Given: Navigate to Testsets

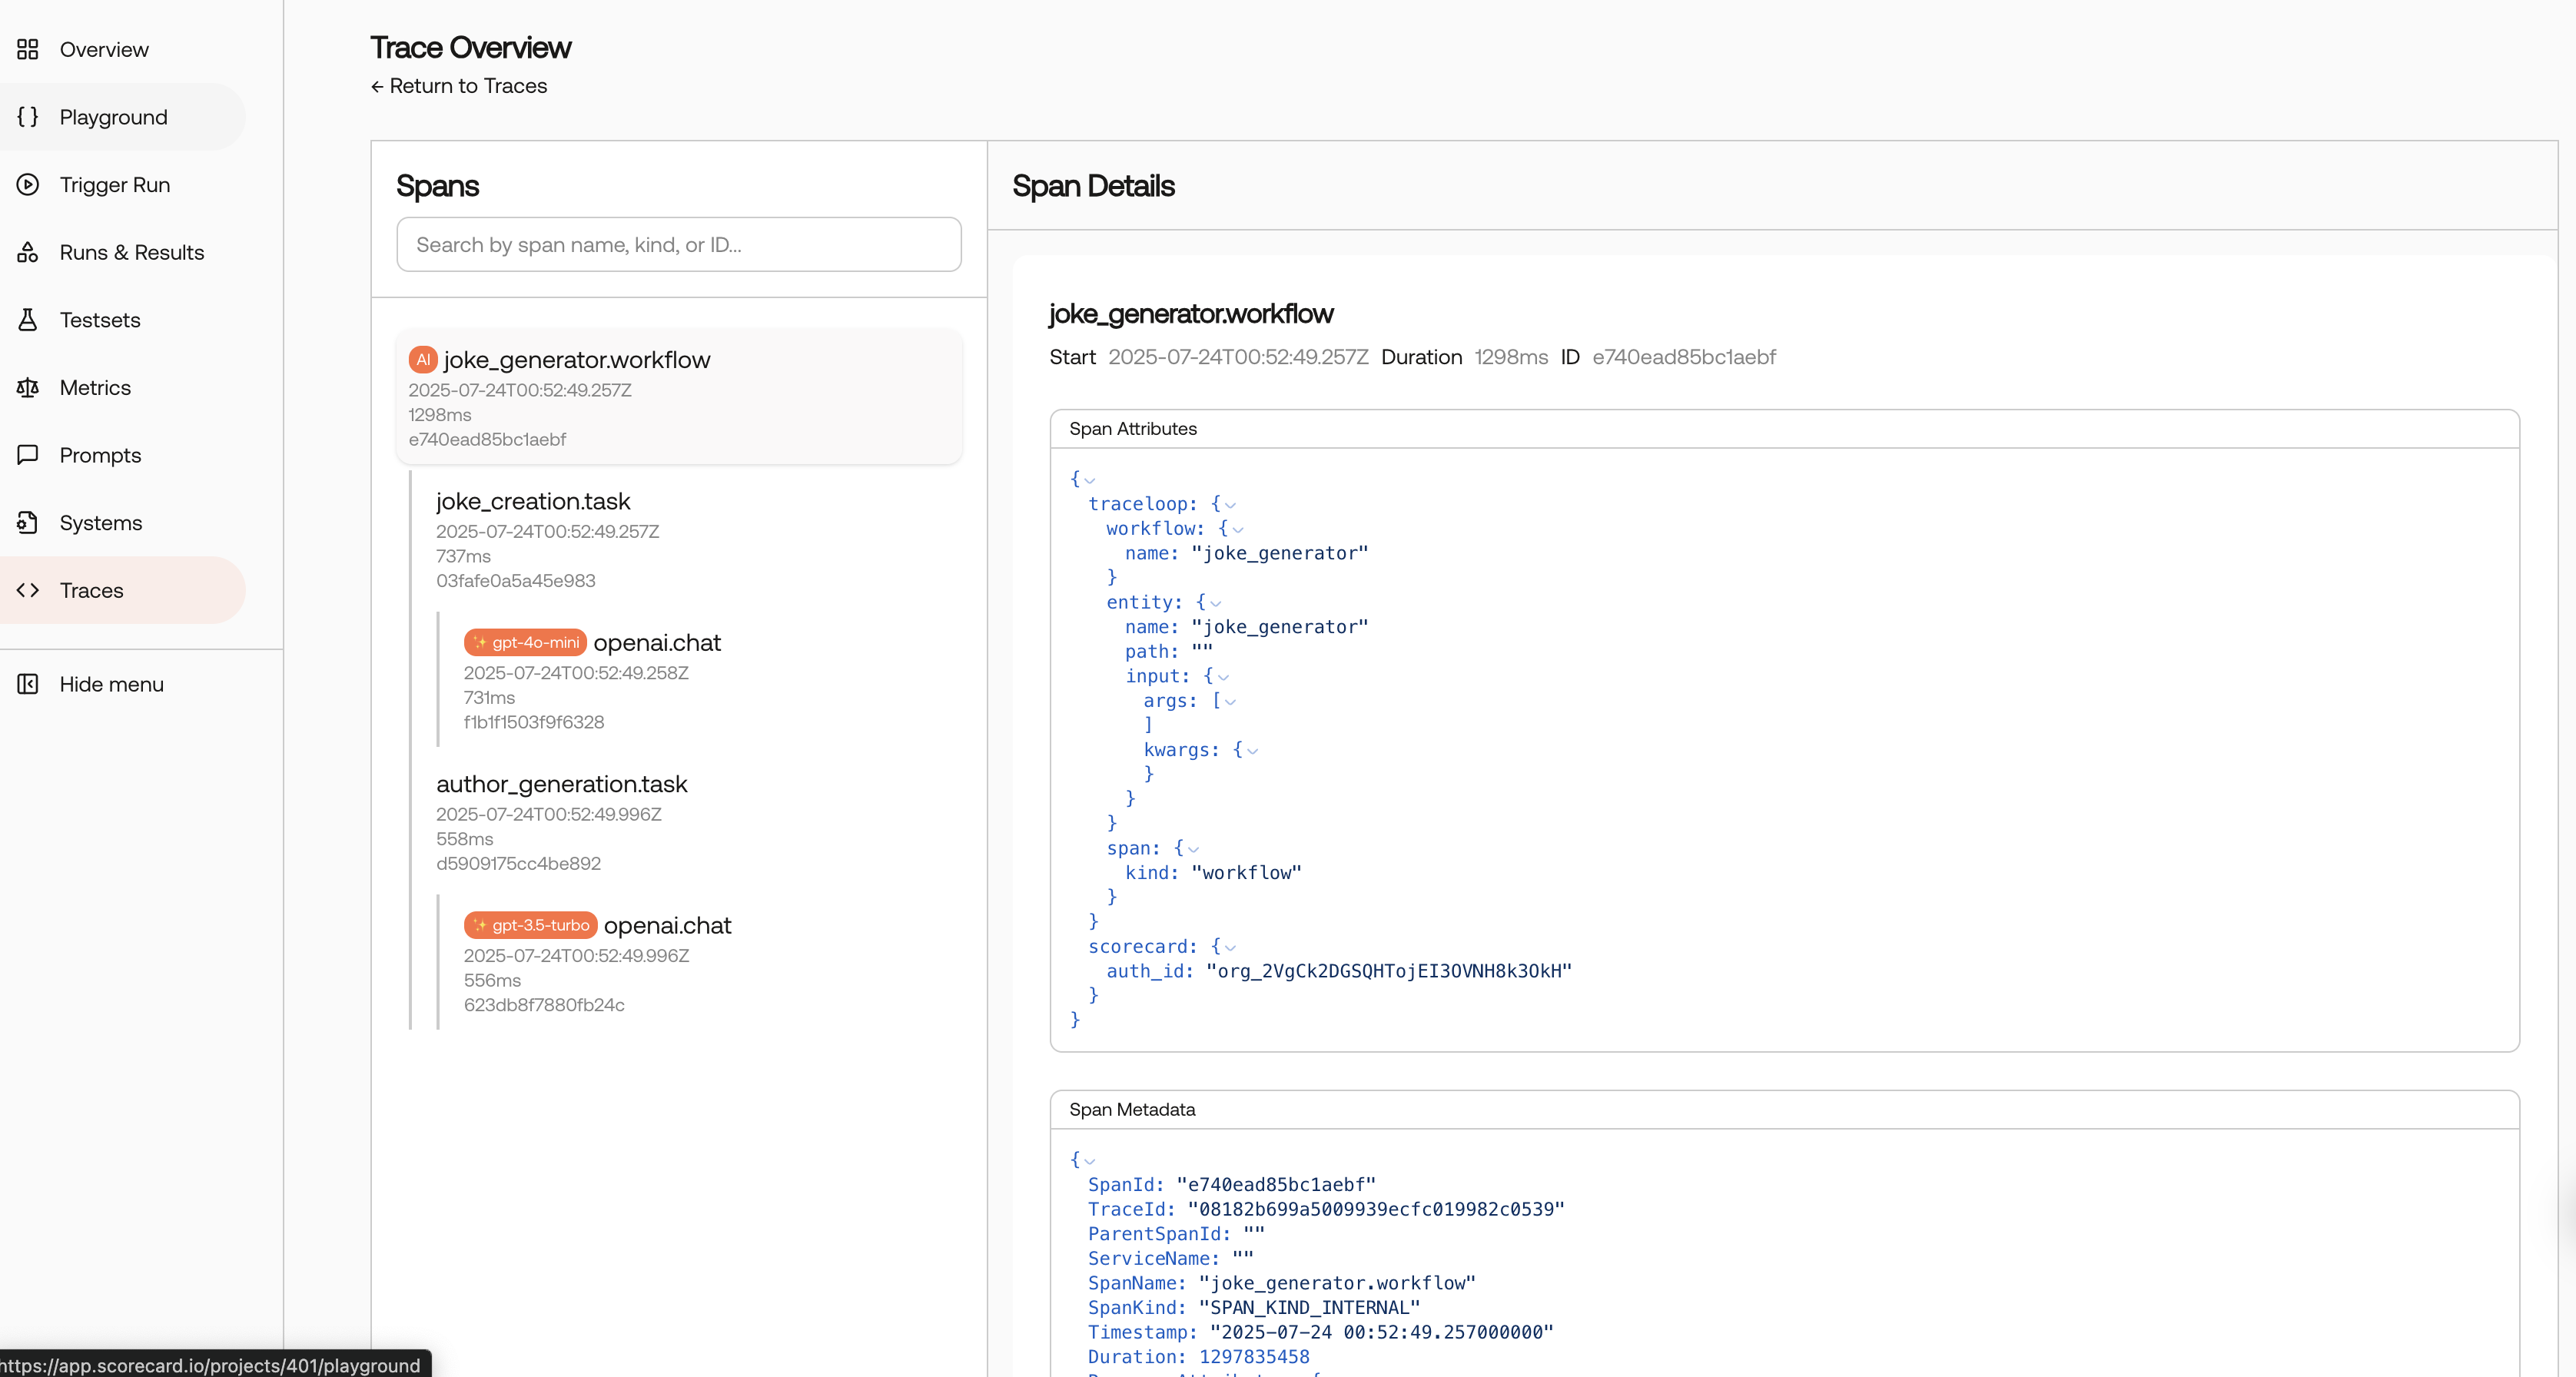Looking at the screenshot, I should [x=122, y=320].
